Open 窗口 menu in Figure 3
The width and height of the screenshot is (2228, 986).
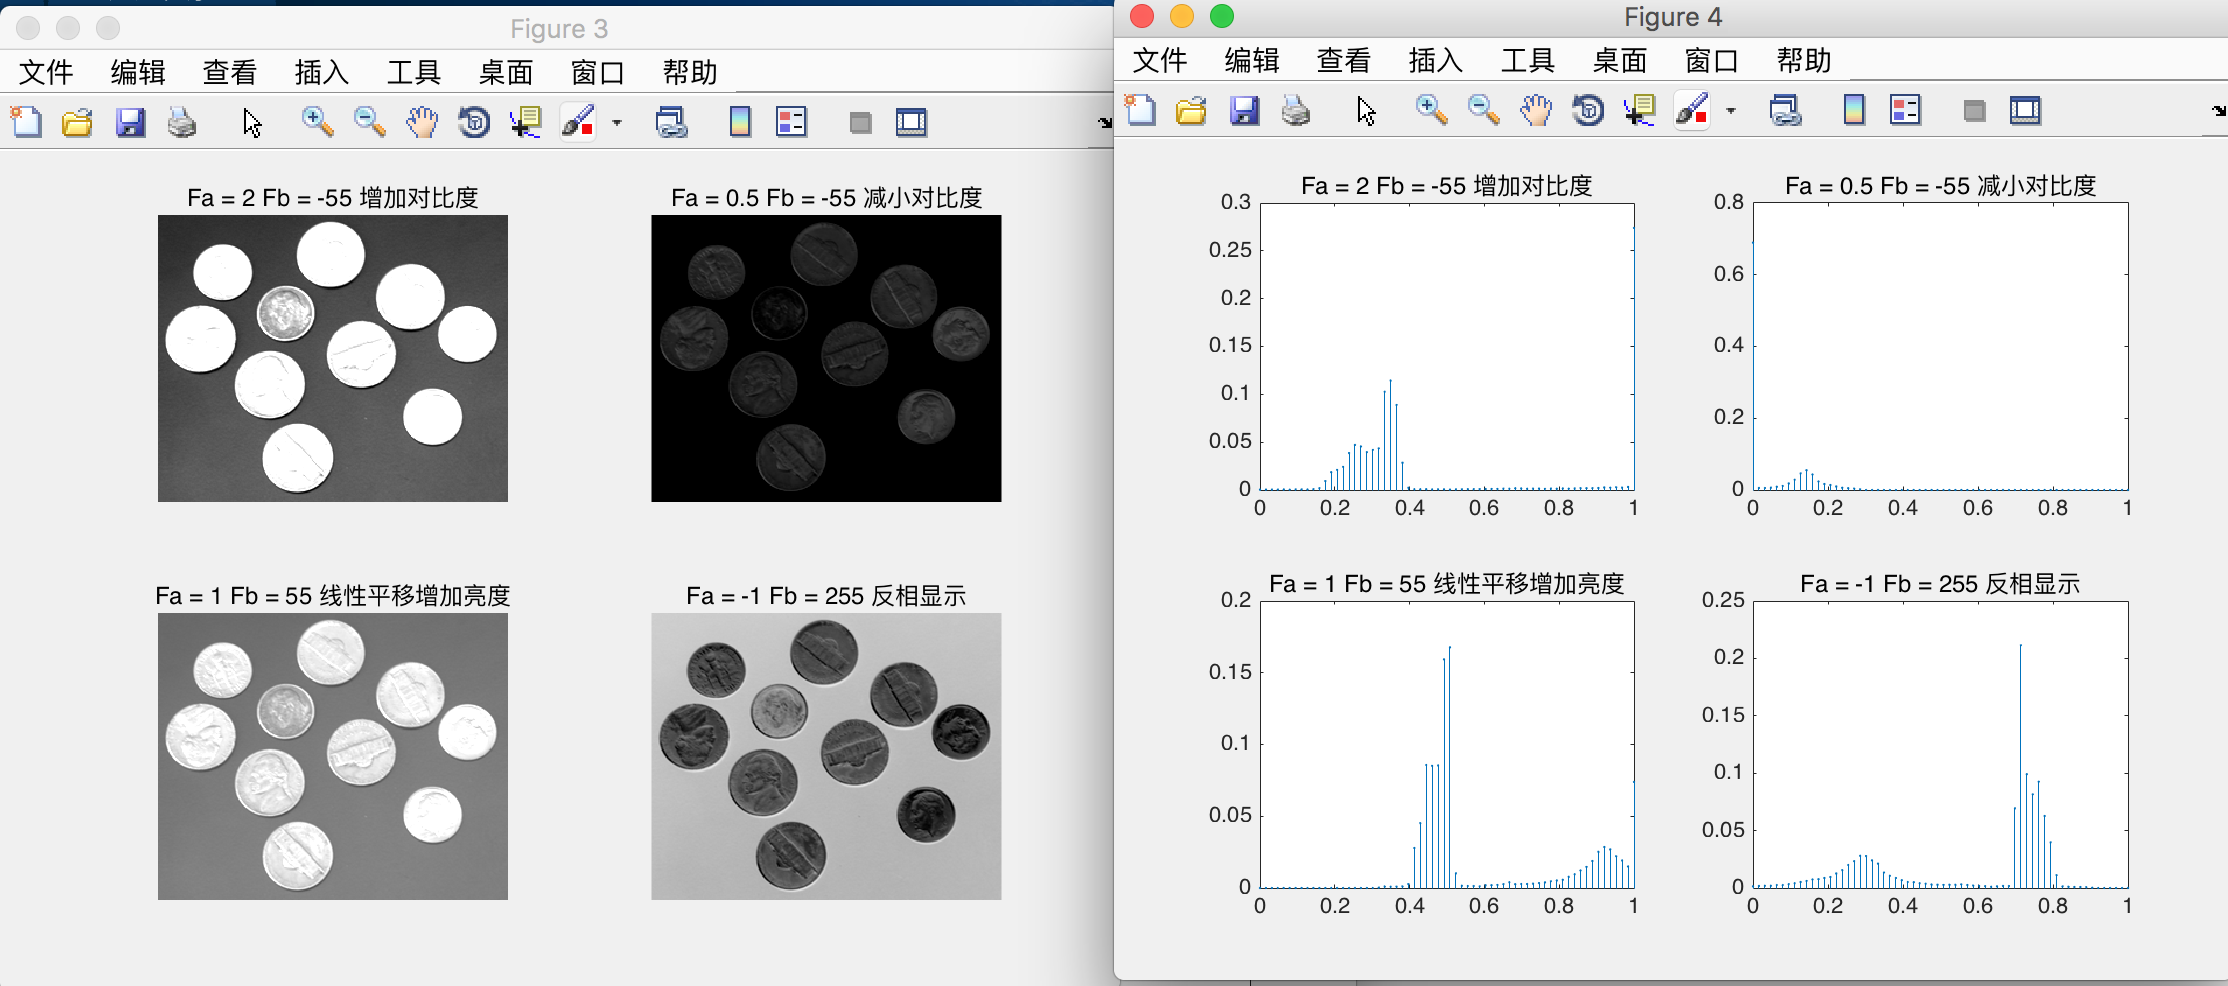click(x=598, y=72)
